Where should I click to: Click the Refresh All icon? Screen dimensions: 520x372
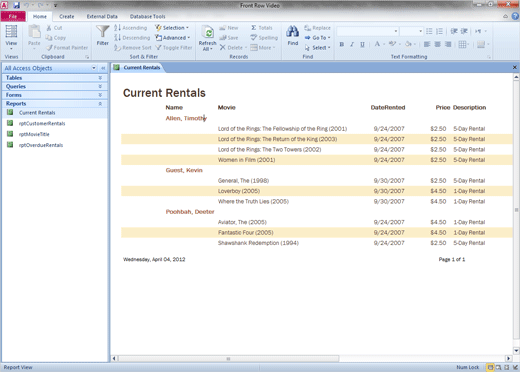(207, 32)
